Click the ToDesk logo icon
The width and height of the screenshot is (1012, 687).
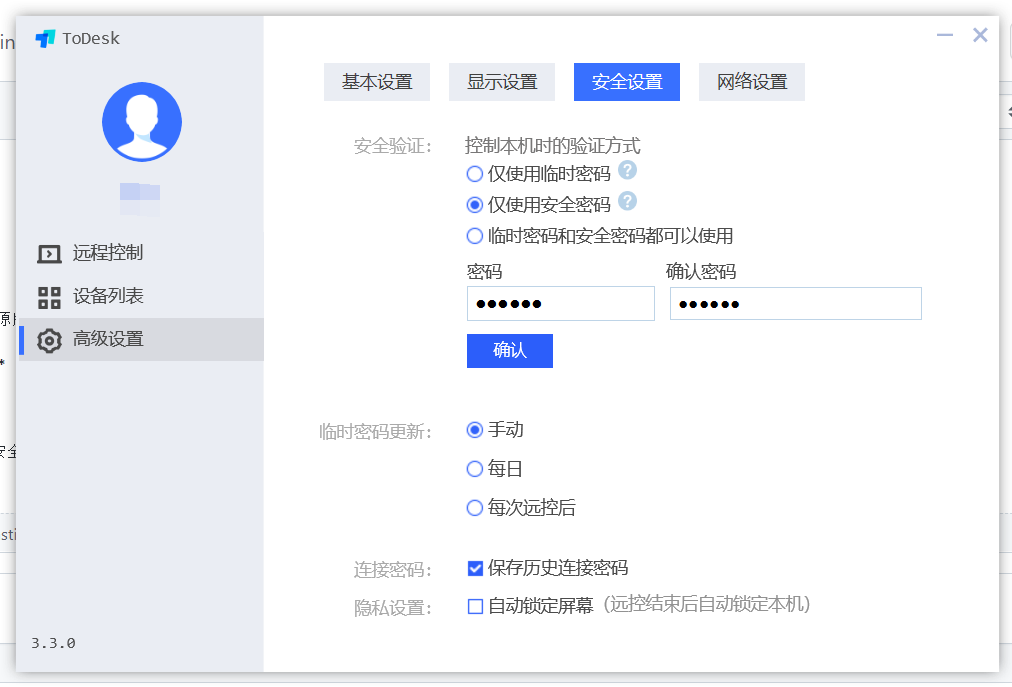pyautogui.click(x=45, y=39)
